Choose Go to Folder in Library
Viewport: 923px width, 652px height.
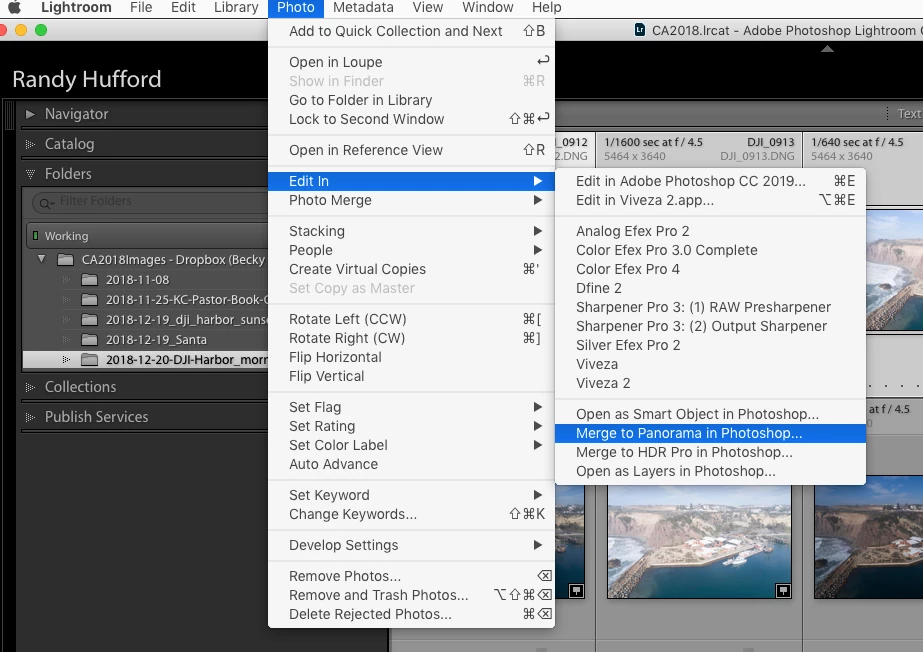click(411, 100)
